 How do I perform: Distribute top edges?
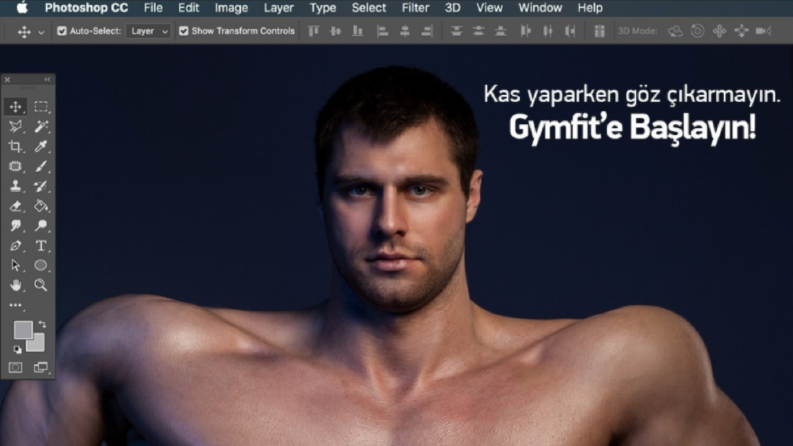pyautogui.click(x=456, y=31)
